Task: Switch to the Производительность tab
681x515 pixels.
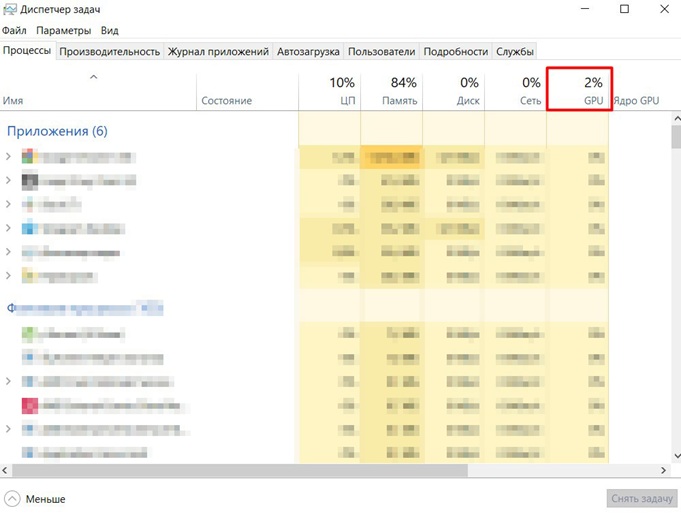Action: 109,51
